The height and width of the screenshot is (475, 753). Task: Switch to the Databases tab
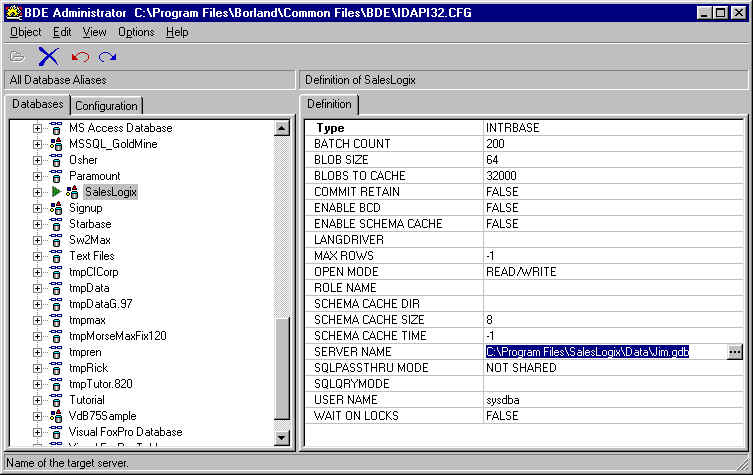point(37,104)
